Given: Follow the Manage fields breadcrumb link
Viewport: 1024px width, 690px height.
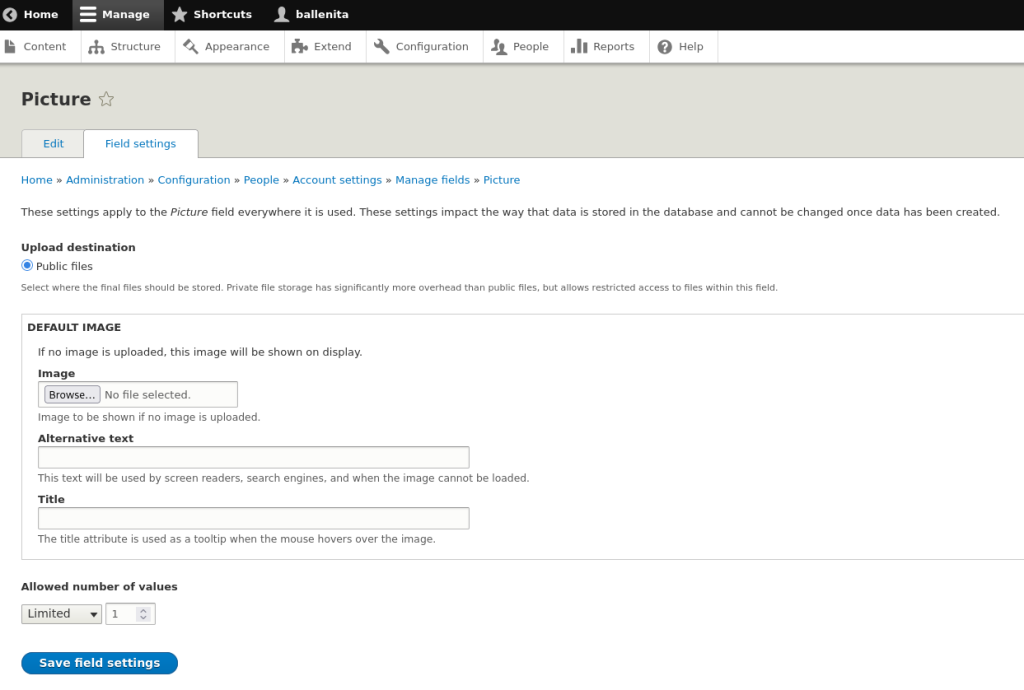Looking at the screenshot, I should pos(432,180).
